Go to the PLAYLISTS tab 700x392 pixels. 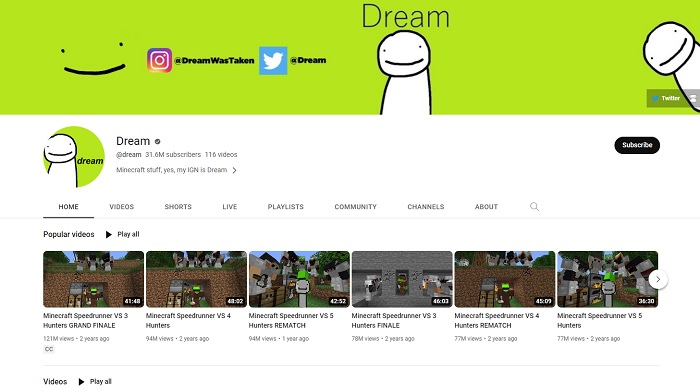pyautogui.click(x=285, y=207)
